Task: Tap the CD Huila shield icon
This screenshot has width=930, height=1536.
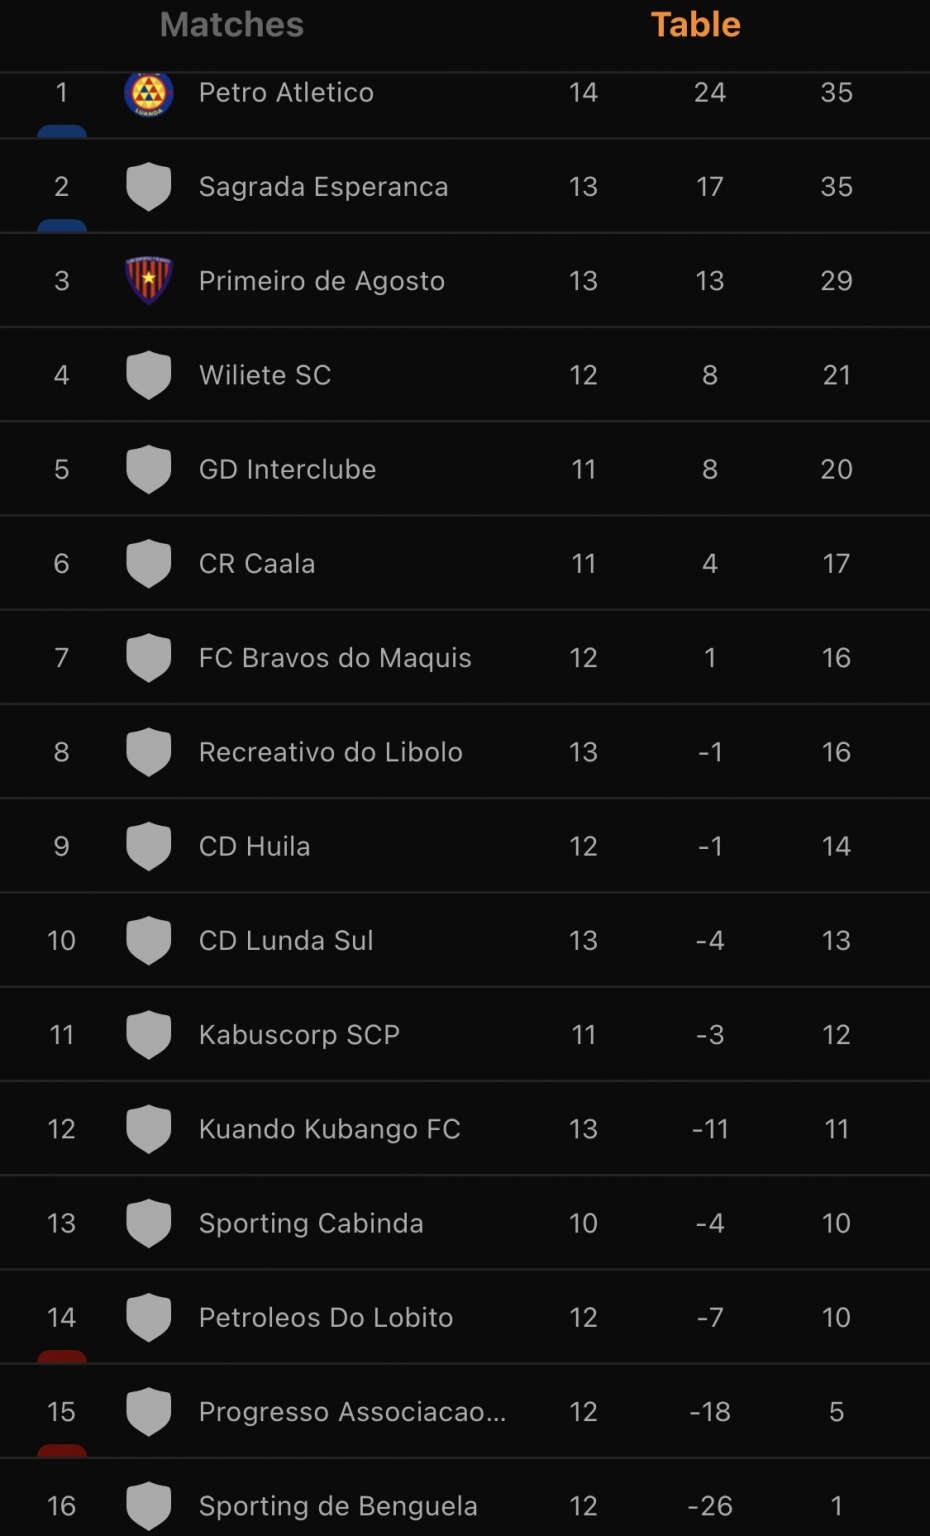Action: tap(148, 846)
